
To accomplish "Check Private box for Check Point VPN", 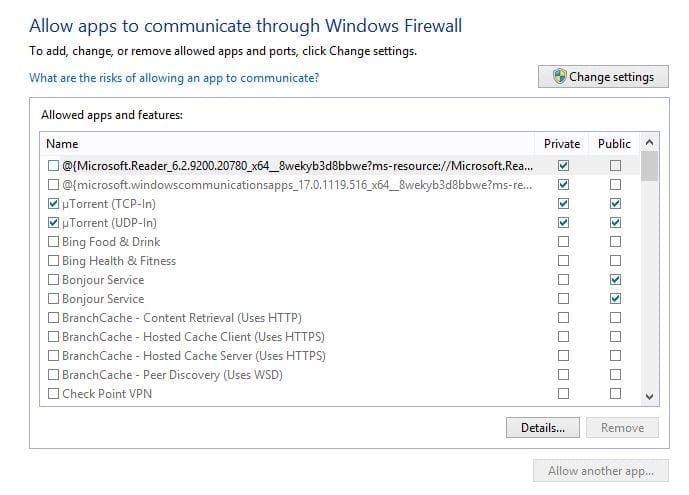I will [x=564, y=394].
